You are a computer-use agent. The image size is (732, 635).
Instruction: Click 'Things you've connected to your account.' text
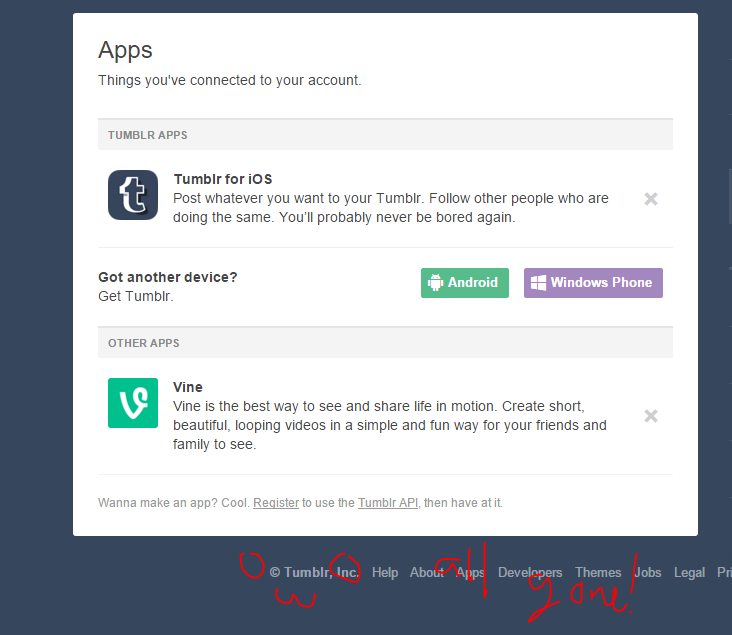[x=230, y=80]
